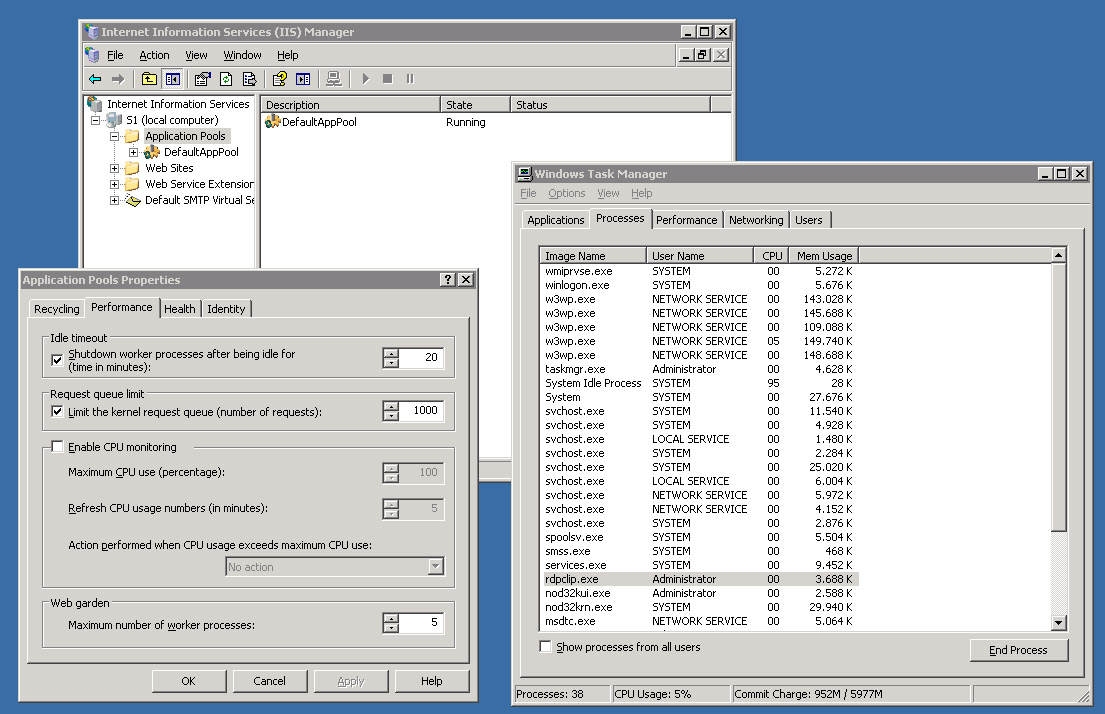
Task: Open the Action menu in IIS Manager
Action: click(154, 55)
